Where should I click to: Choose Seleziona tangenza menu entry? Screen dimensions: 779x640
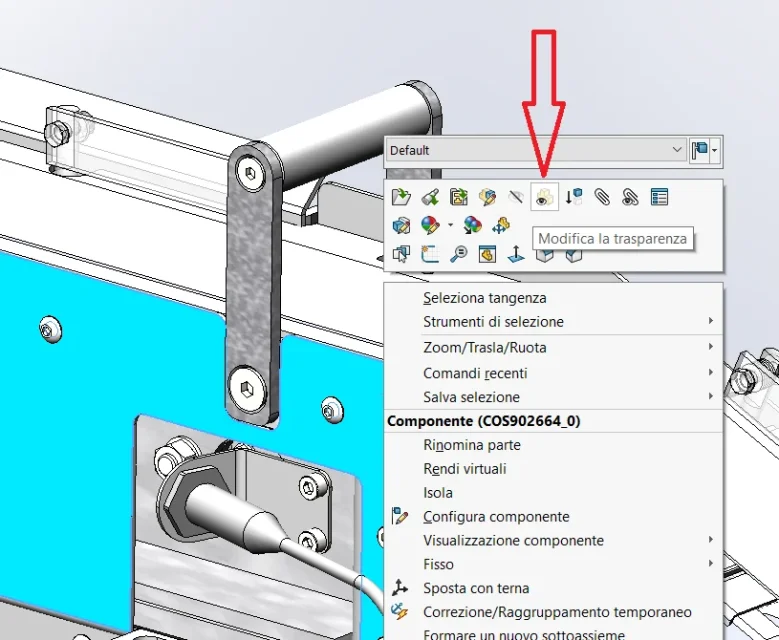click(x=484, y=298)
